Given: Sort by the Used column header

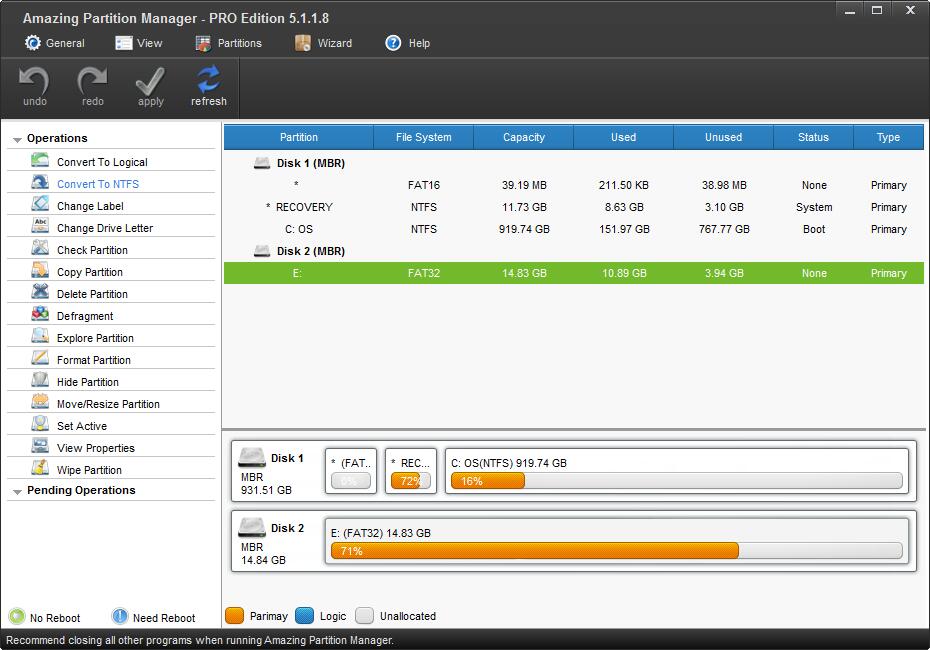Looking at the screenshot, I should pyautogui.click(x=623, y=137).
